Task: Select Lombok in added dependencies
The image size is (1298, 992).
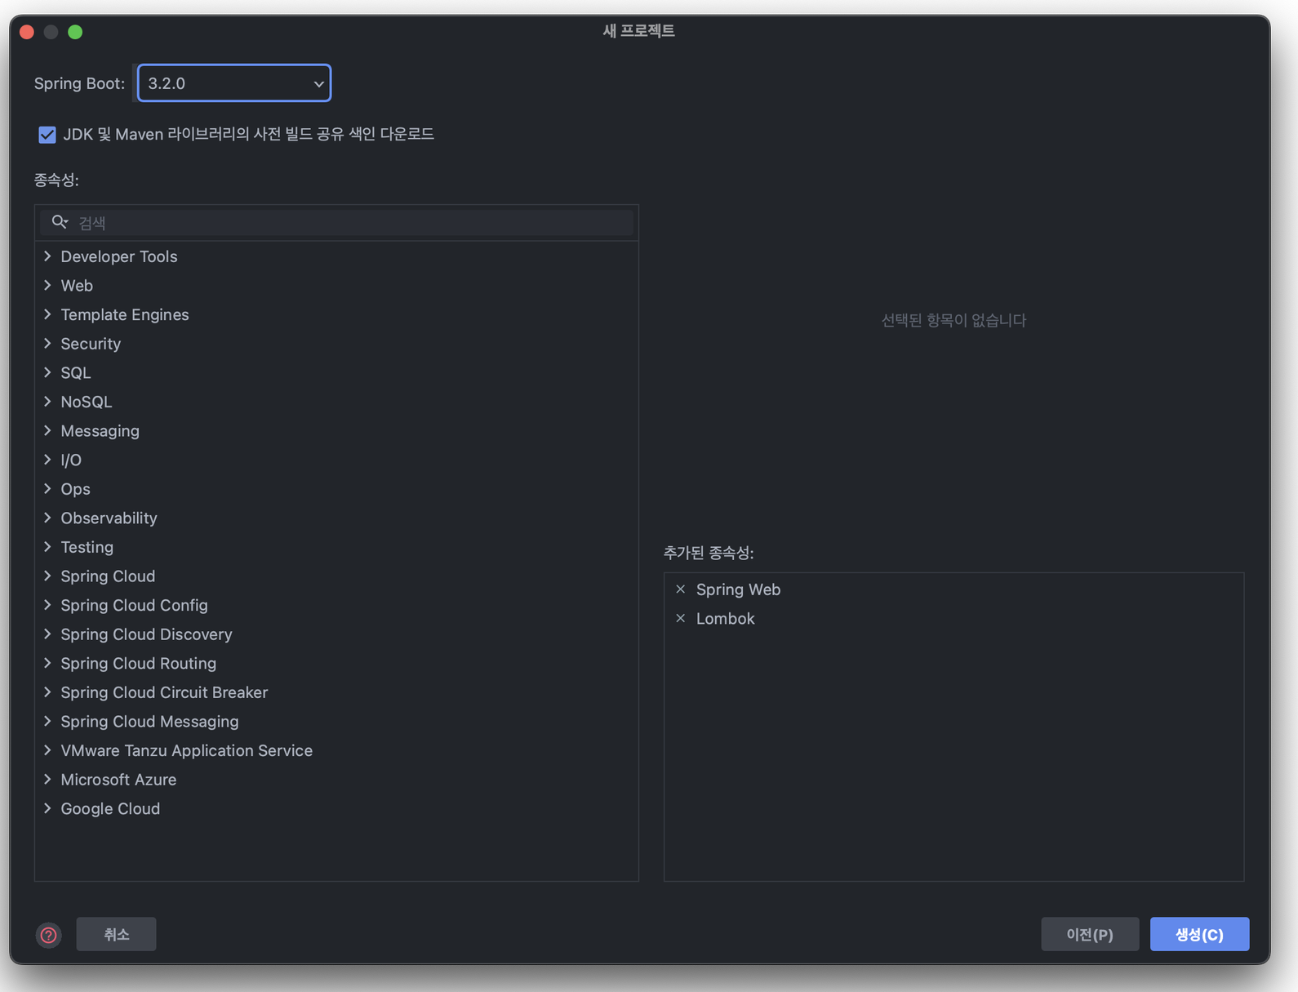Action: 725,619
